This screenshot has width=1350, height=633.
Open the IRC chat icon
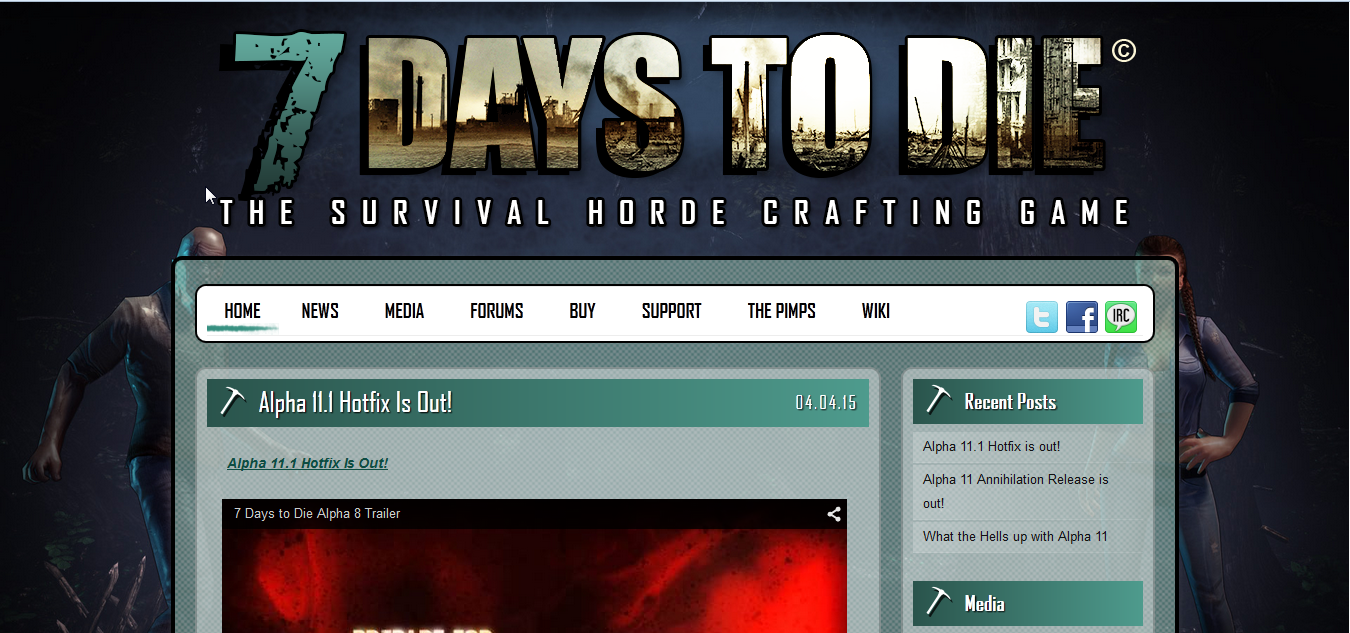click(1121, 317)
